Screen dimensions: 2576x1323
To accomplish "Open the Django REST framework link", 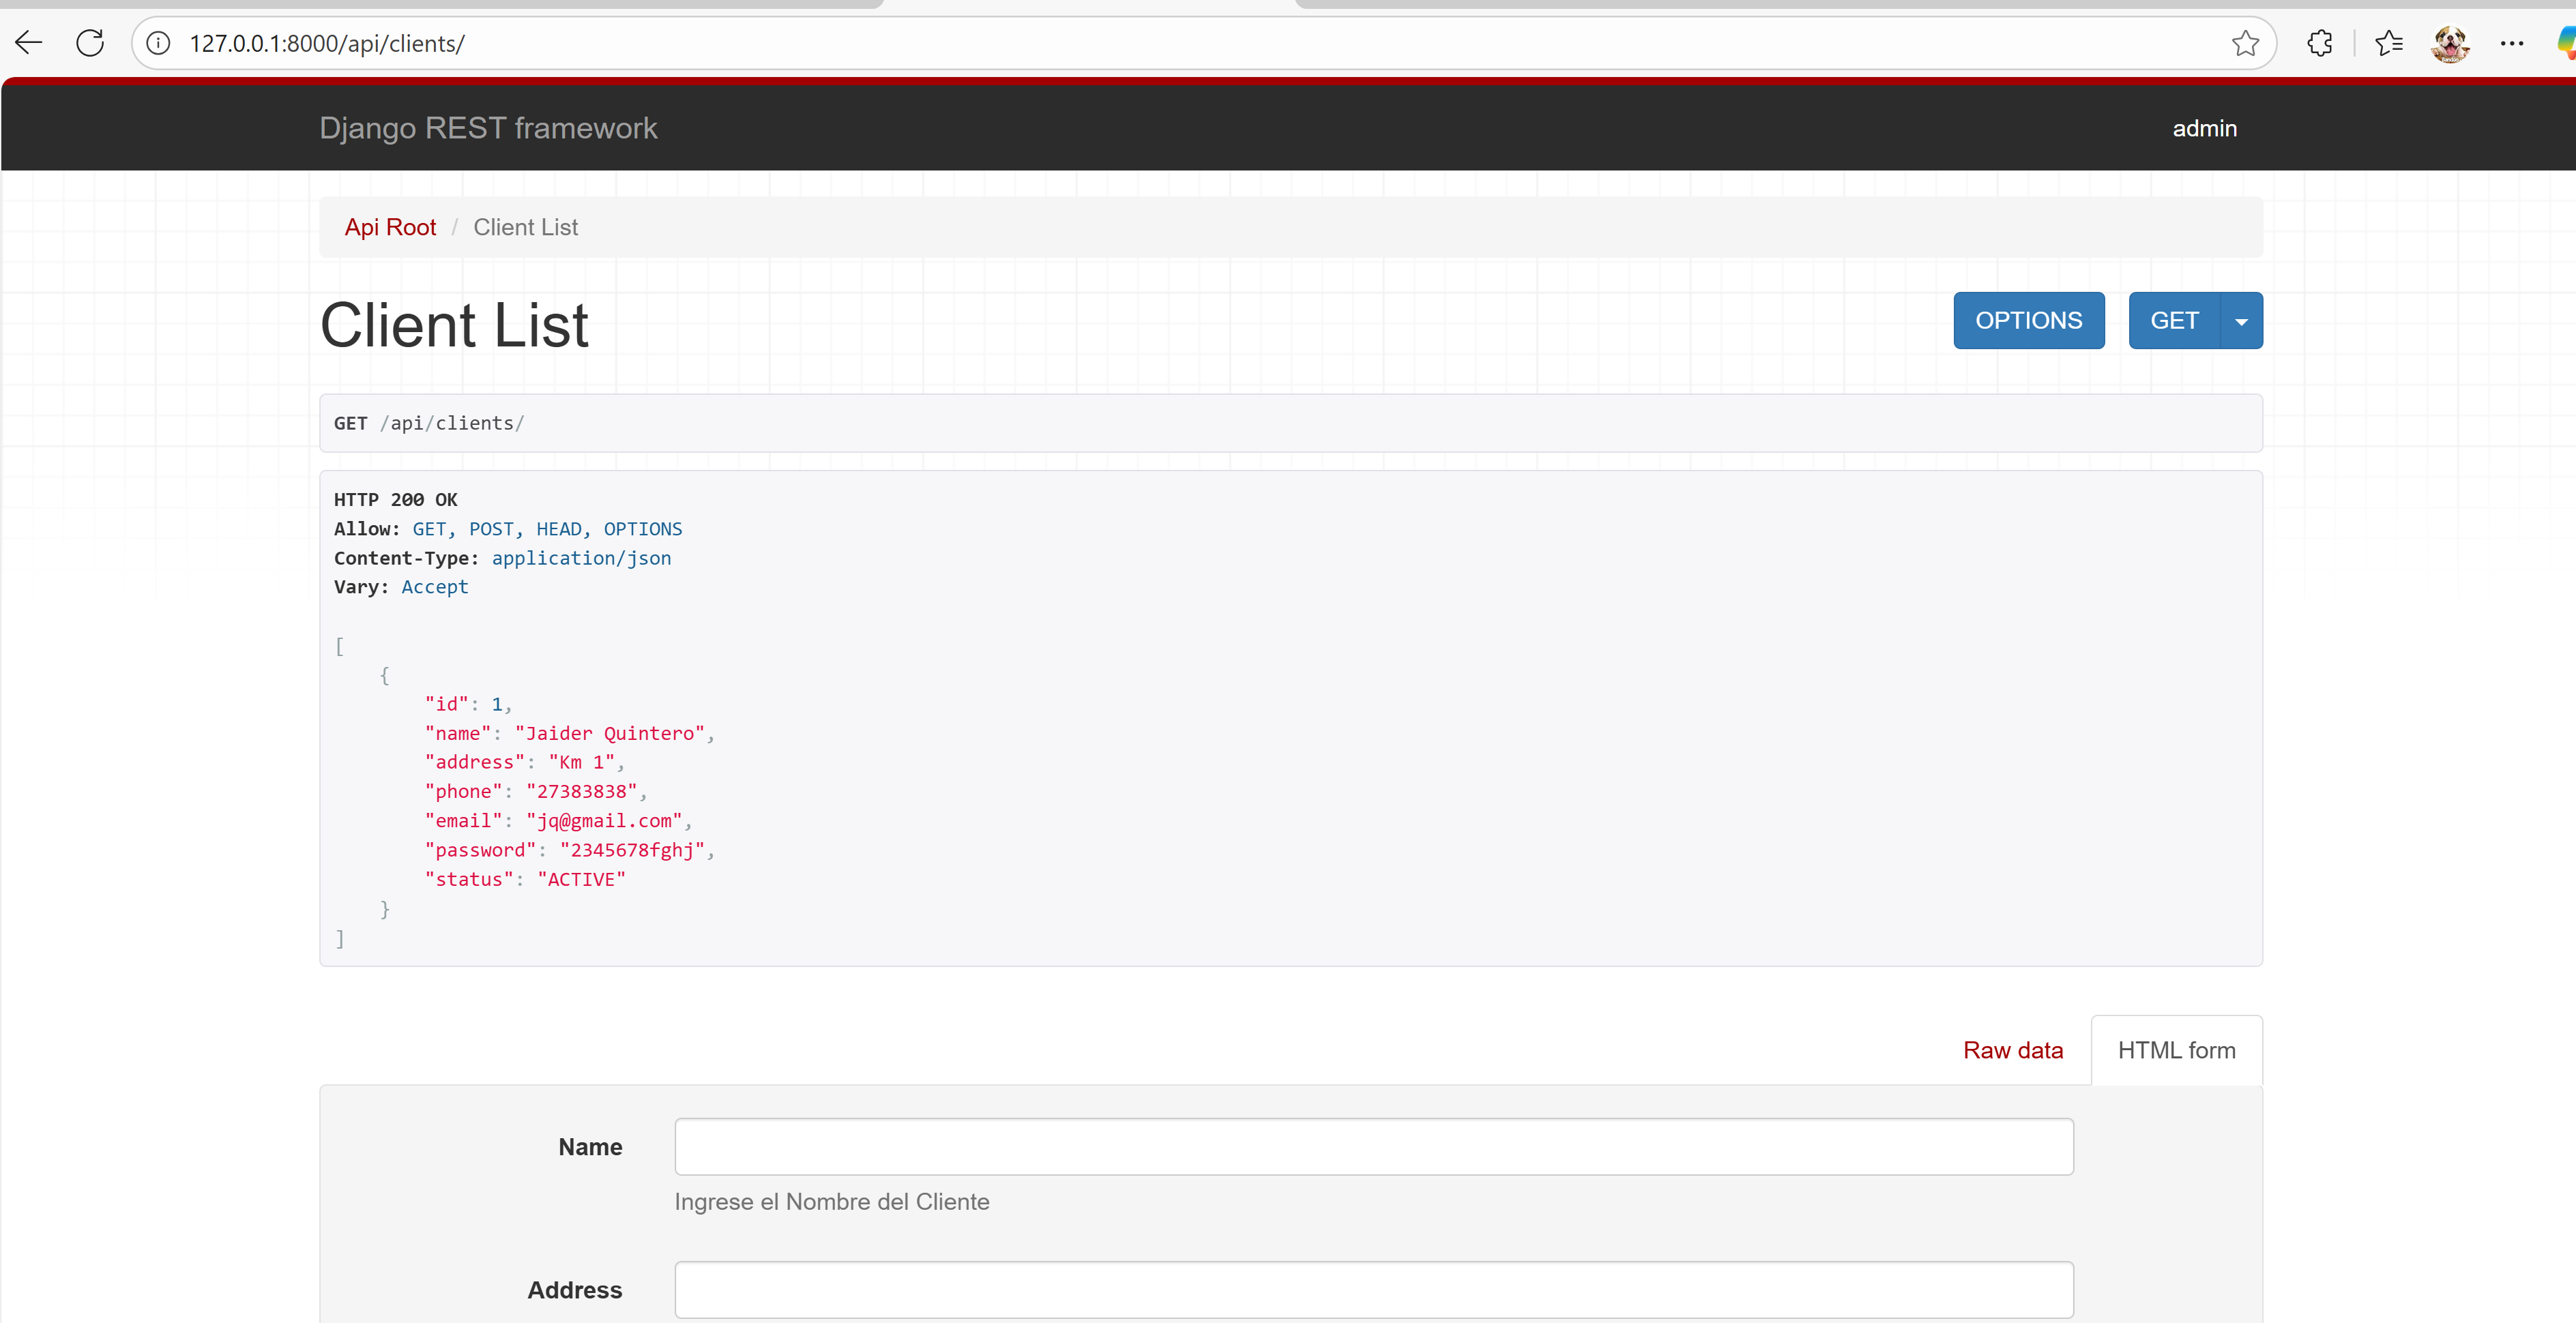I will 488,128.
